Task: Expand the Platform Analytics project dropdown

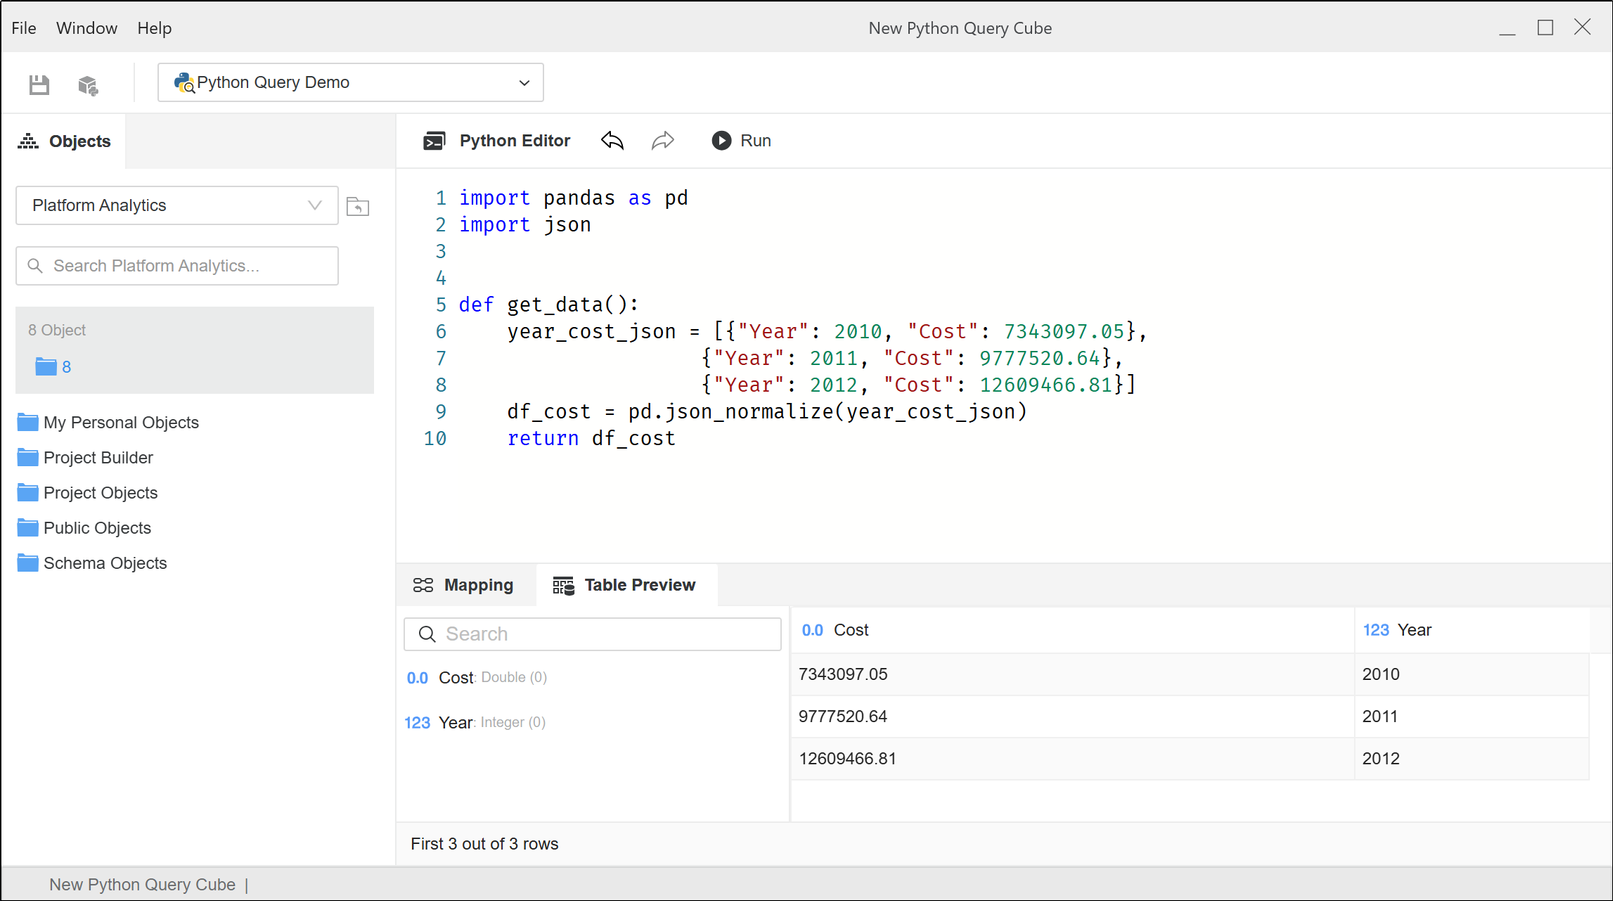Action: coord(177,206)
